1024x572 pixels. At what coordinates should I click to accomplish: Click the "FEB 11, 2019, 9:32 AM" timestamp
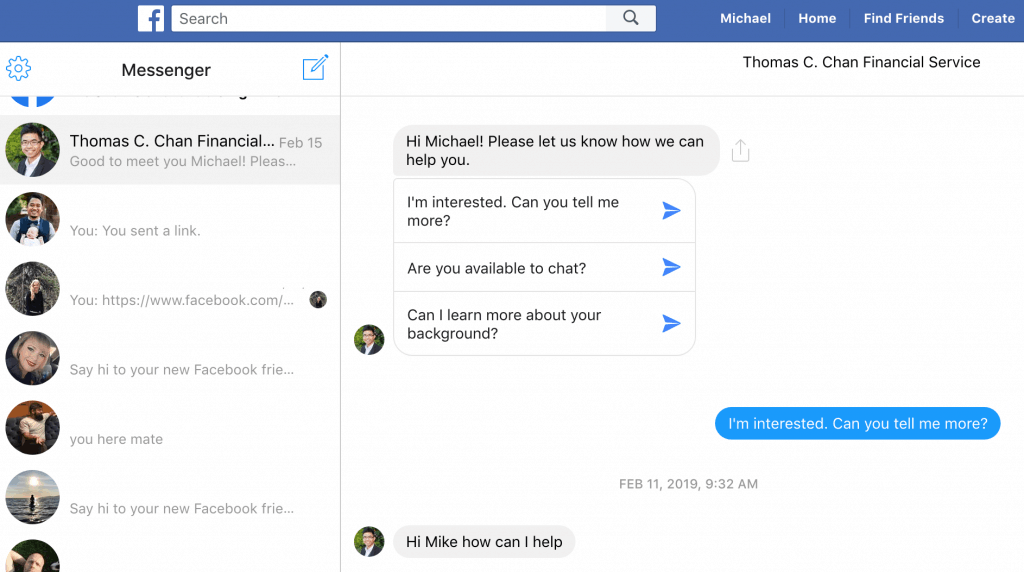[688, 484]
